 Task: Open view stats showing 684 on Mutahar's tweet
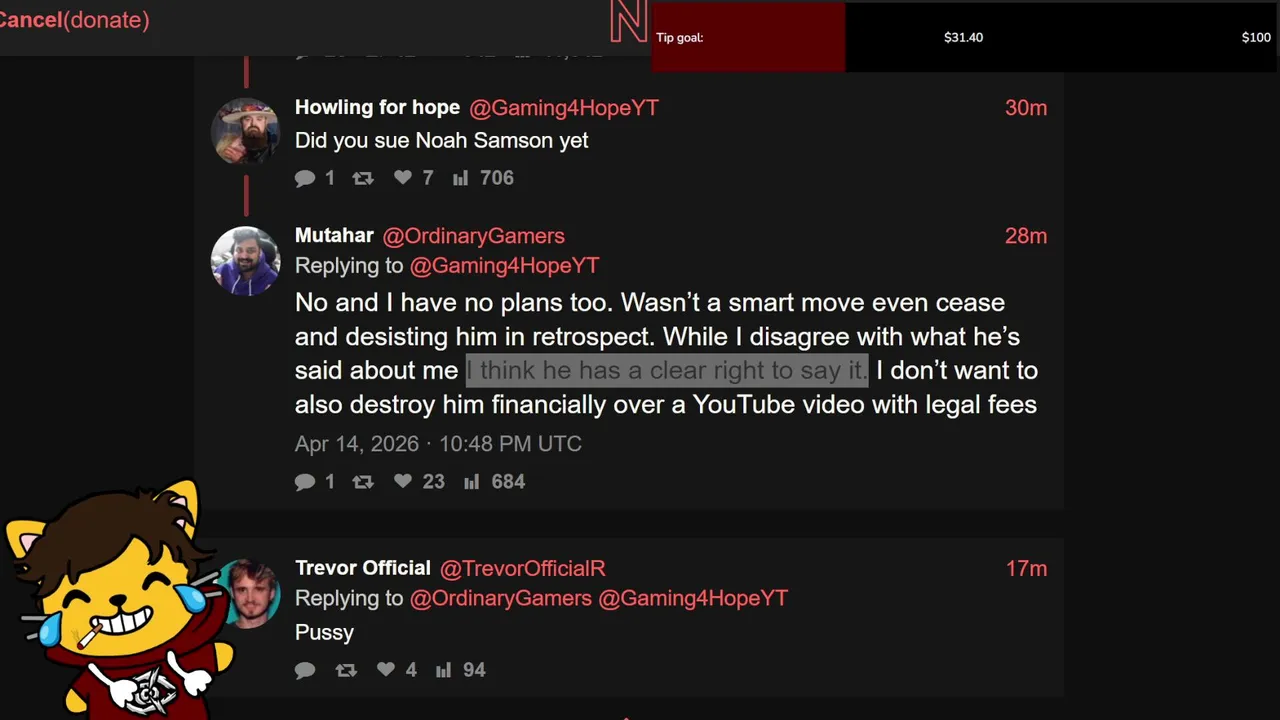(x=471, y=482)
